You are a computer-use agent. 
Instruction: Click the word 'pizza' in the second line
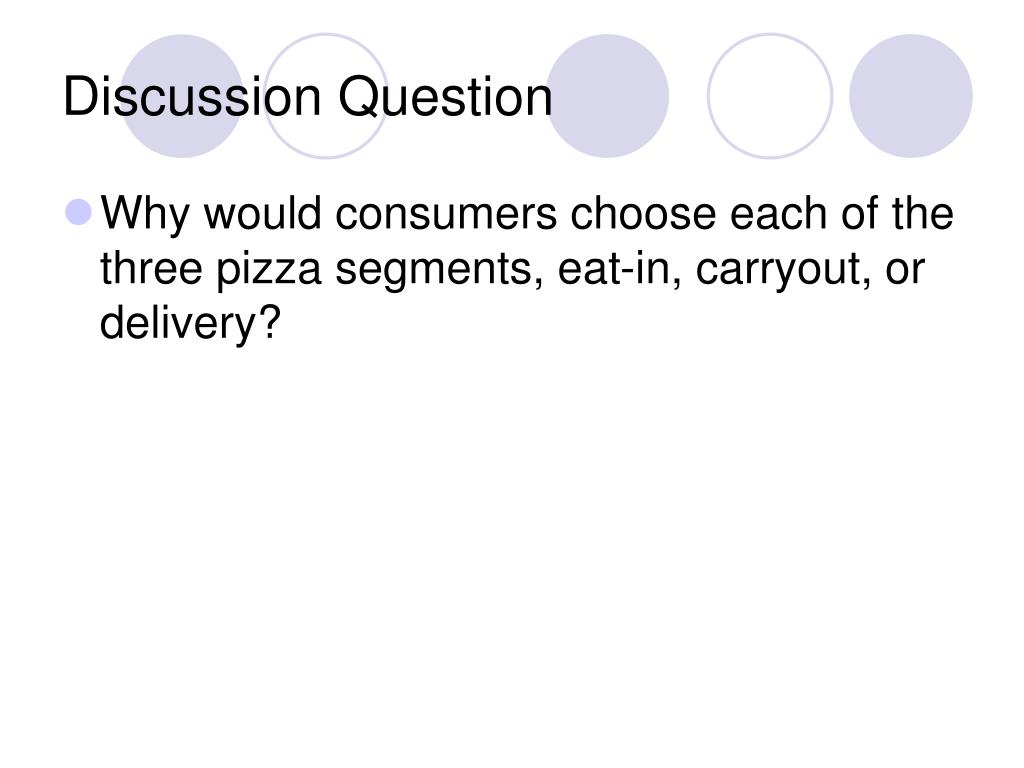(x=268, y=269)
